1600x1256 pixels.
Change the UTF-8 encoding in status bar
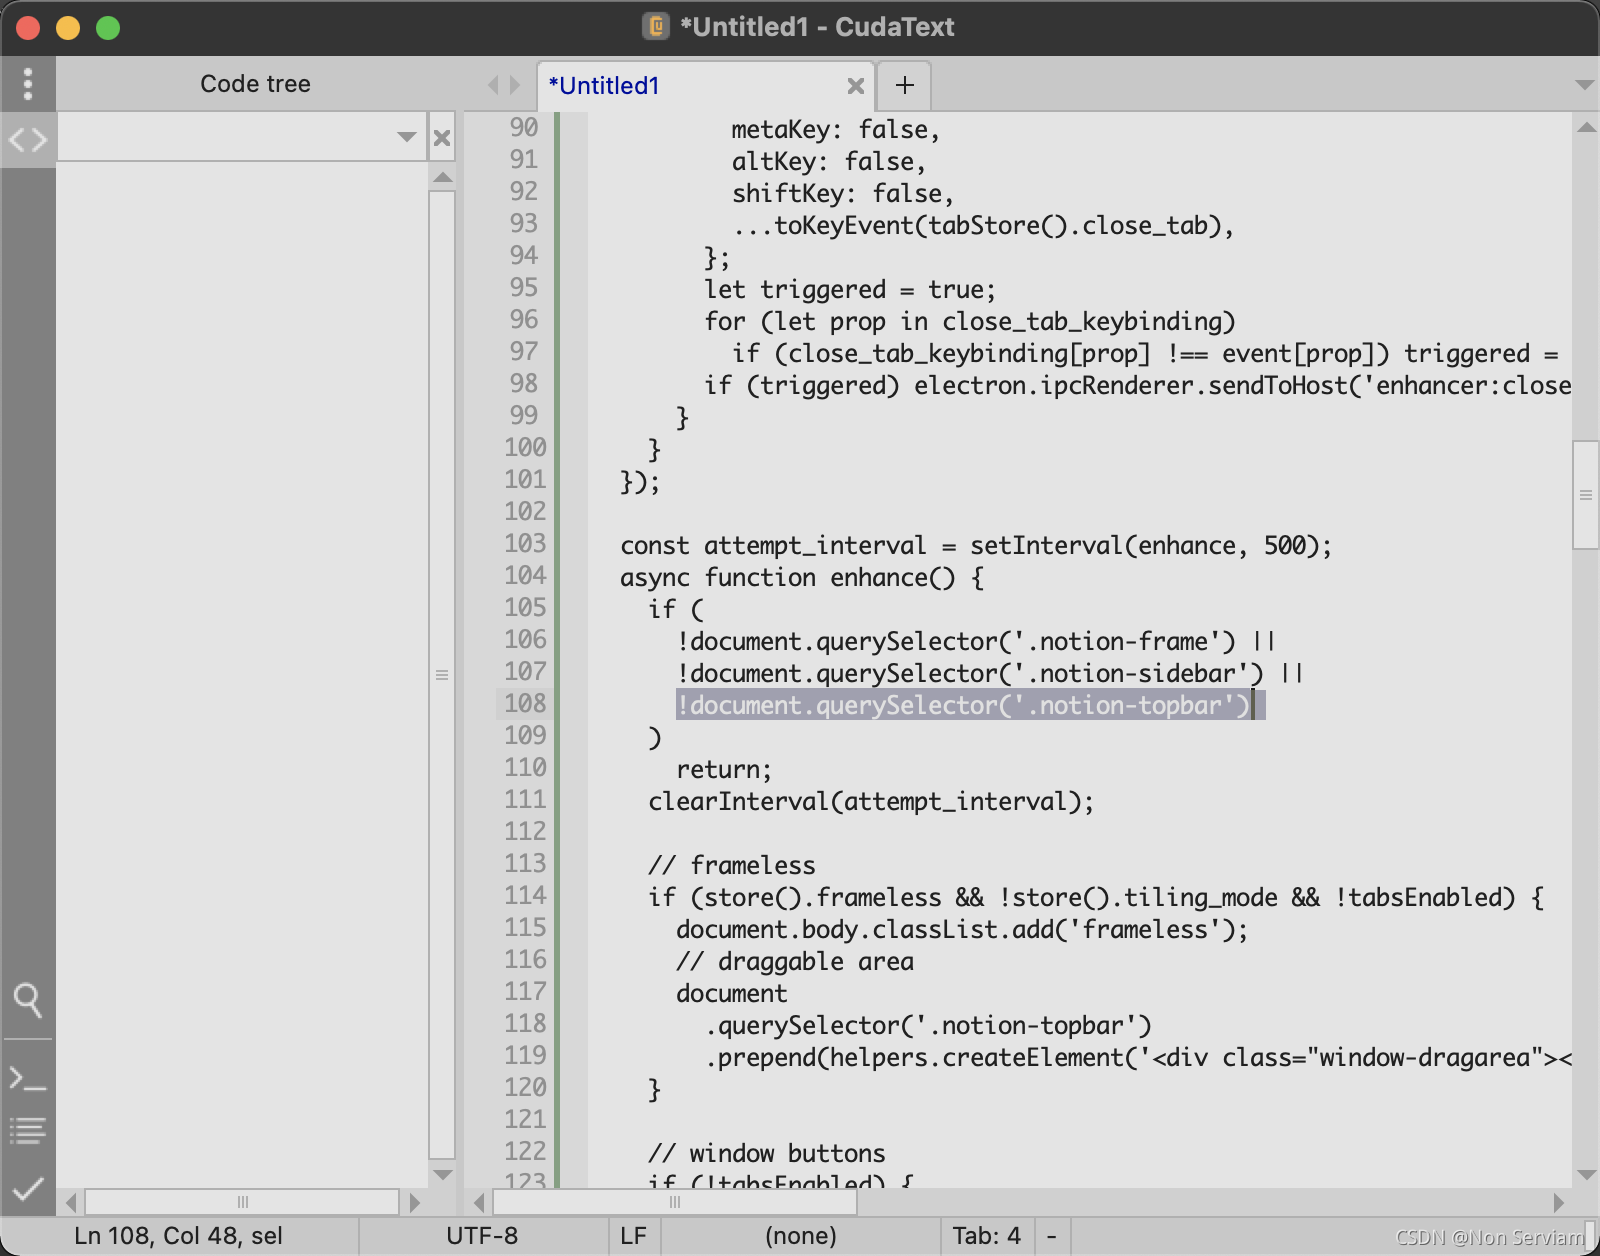point(482,1236)
